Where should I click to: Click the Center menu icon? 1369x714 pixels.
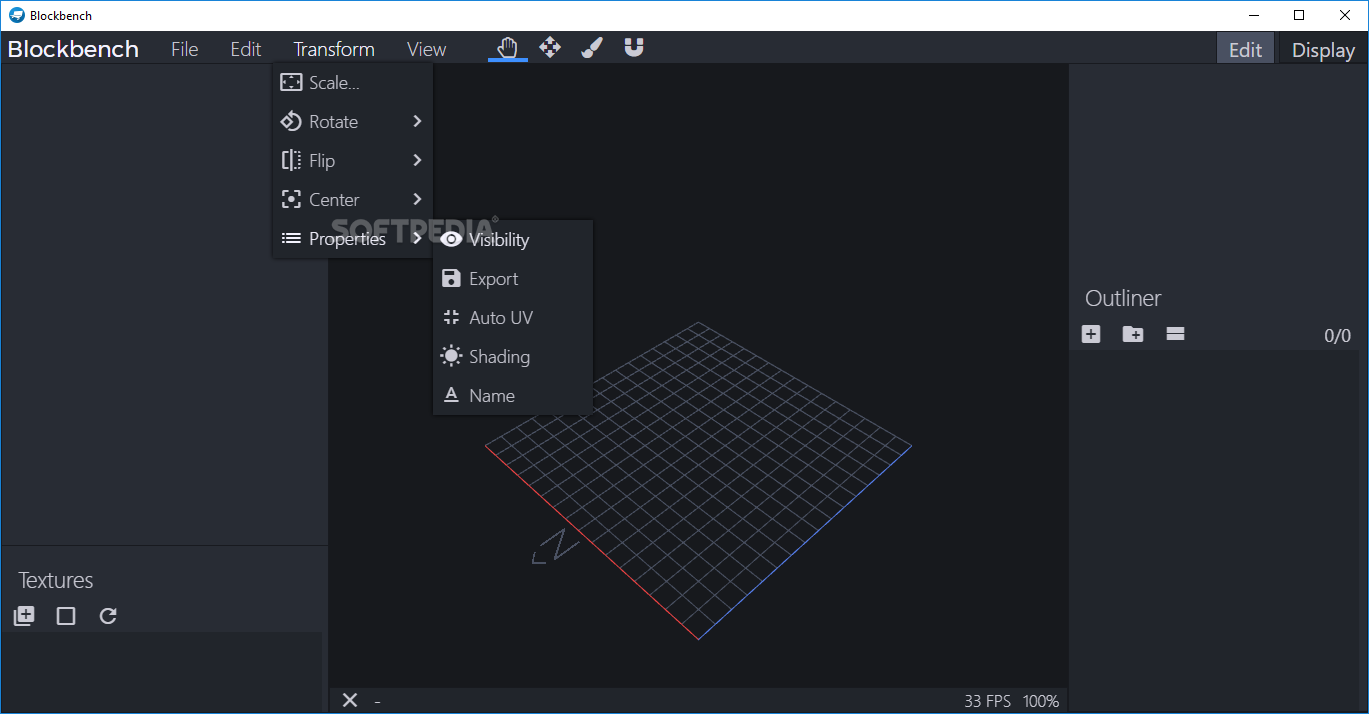pos(291,199)
